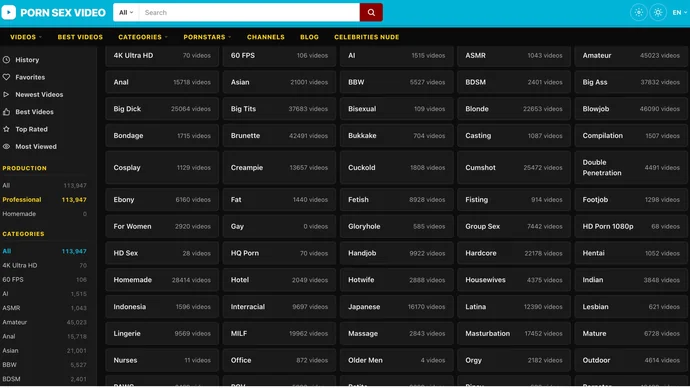Open the ASMR category card

(x=514, y=55)
